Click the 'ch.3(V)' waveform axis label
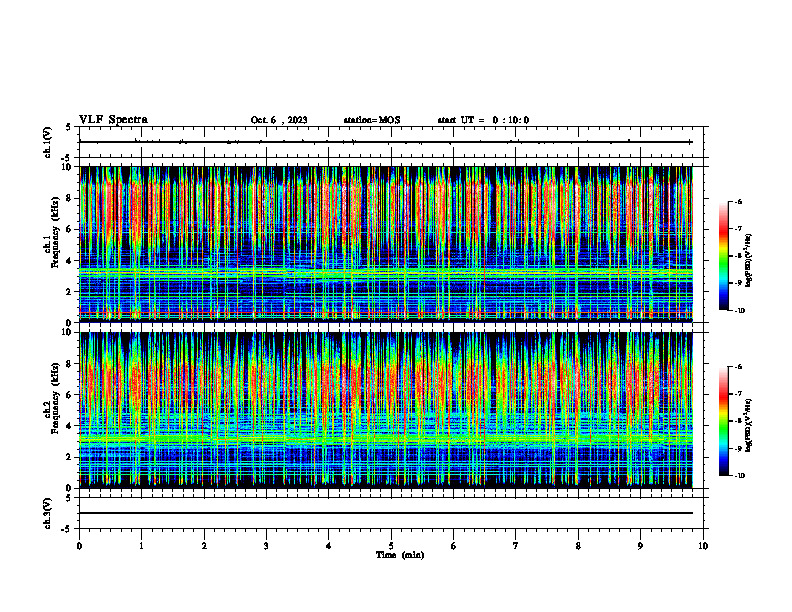792x612 pixels. coord(48,513)
